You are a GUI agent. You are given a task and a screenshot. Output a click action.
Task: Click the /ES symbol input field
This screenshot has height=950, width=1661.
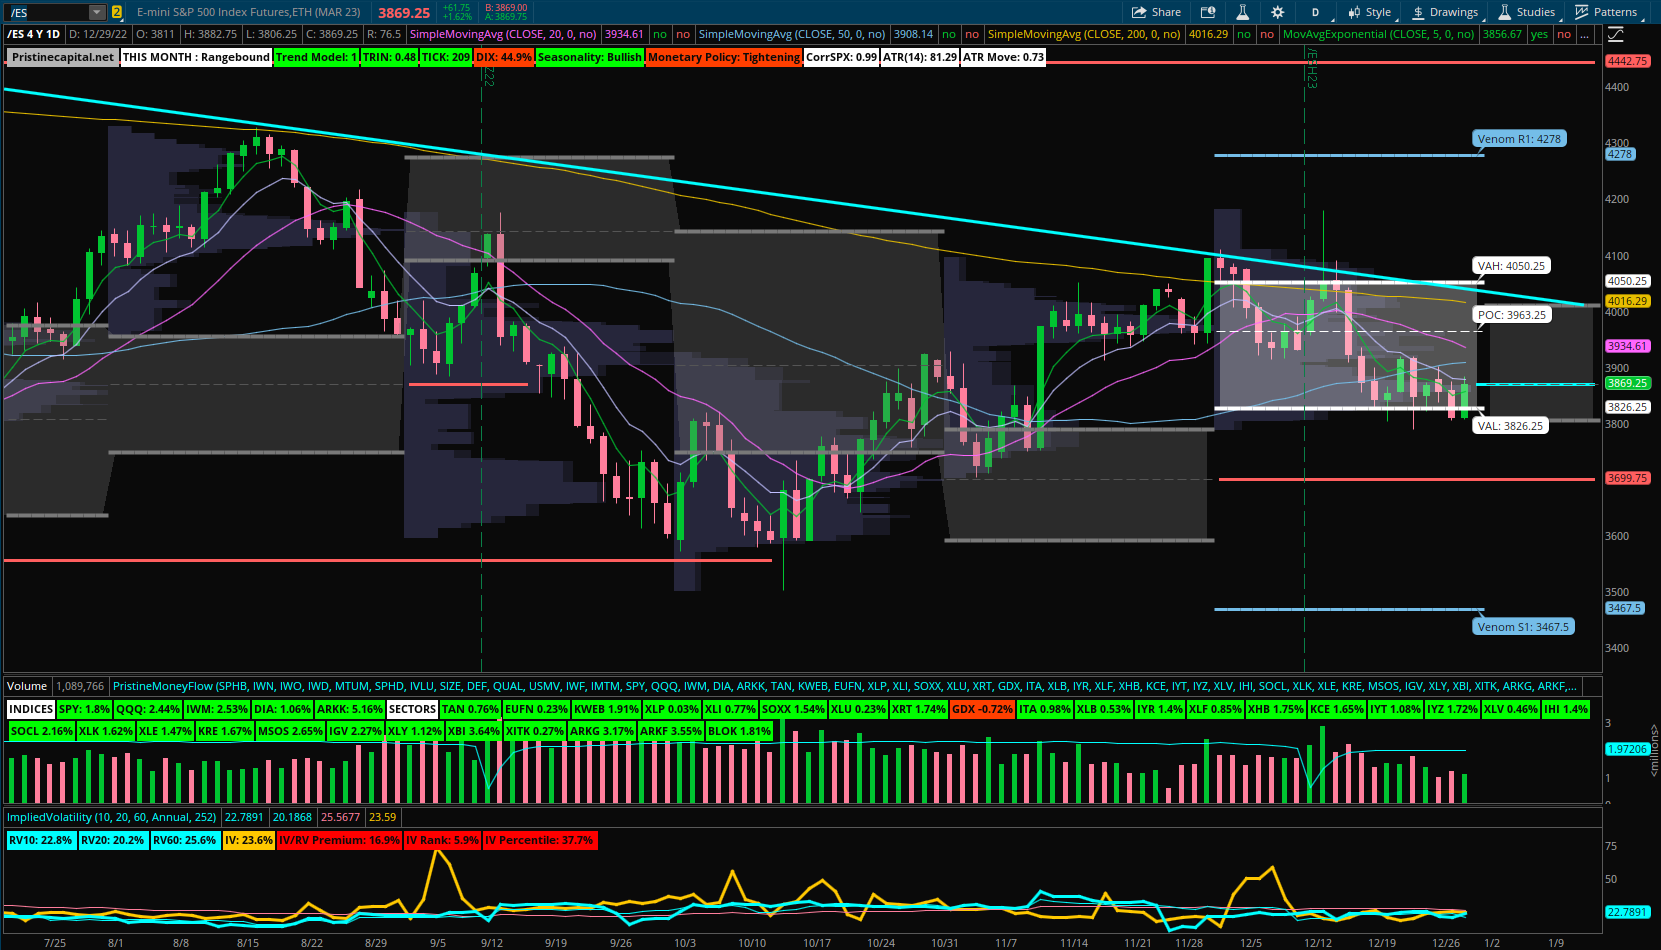click(x=47, y=12)
